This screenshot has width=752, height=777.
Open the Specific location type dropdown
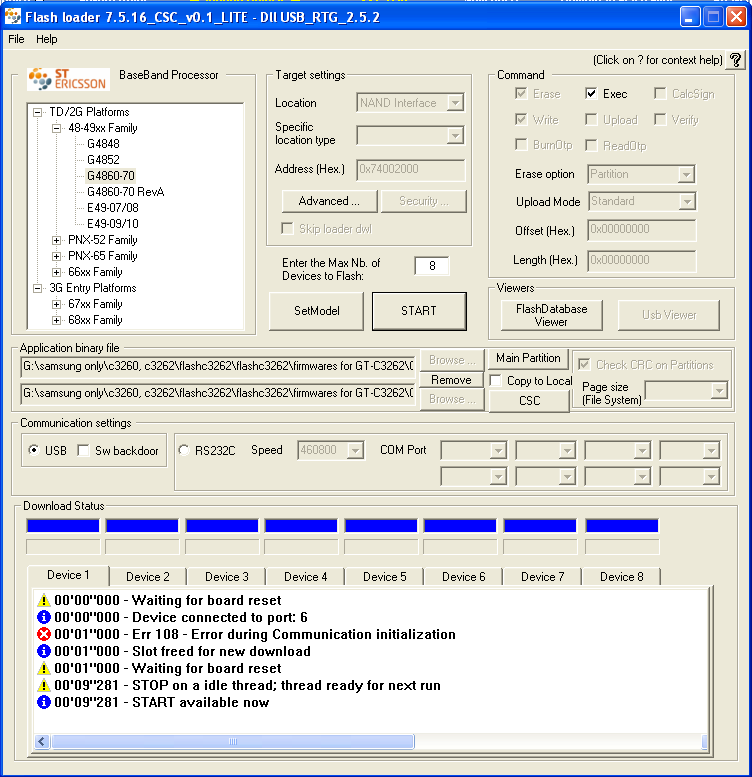pyautogui.click(x=455, y=135)
